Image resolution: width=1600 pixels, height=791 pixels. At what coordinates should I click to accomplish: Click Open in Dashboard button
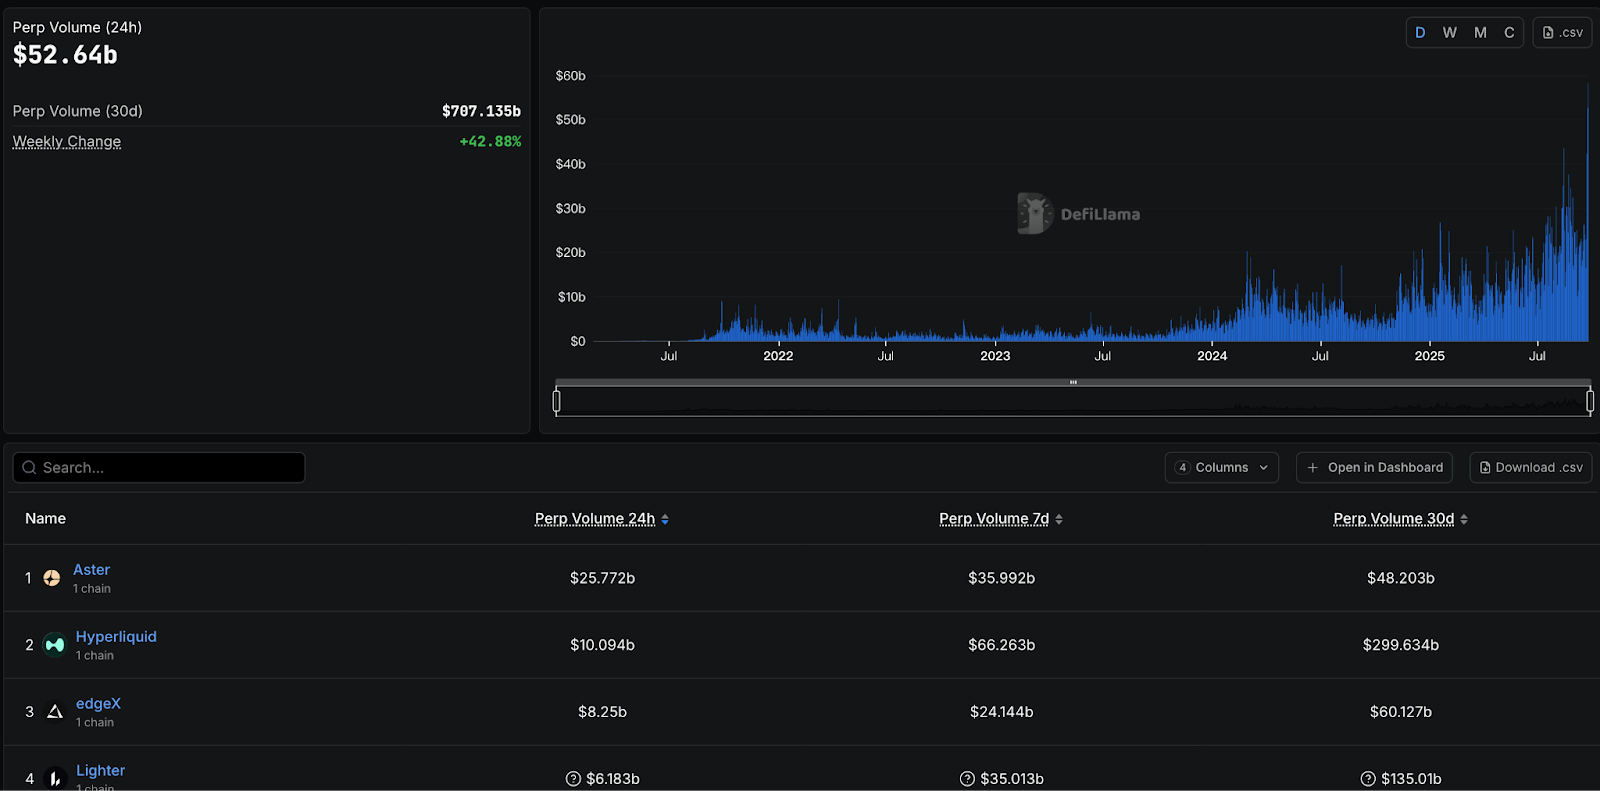pos(1375,468)
